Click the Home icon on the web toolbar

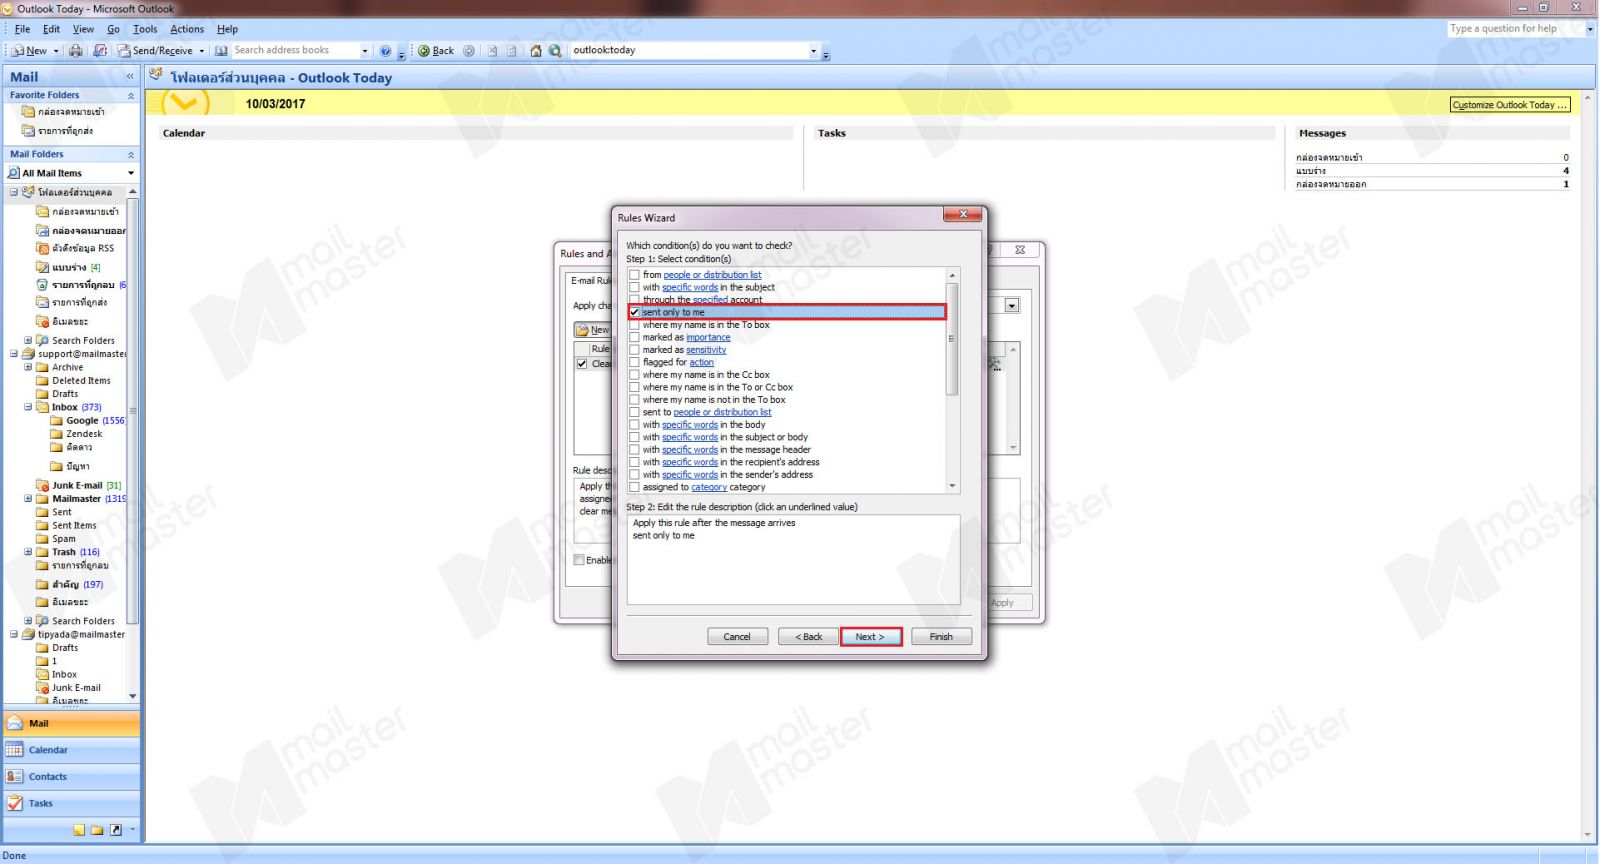click(x=536, y=51)
